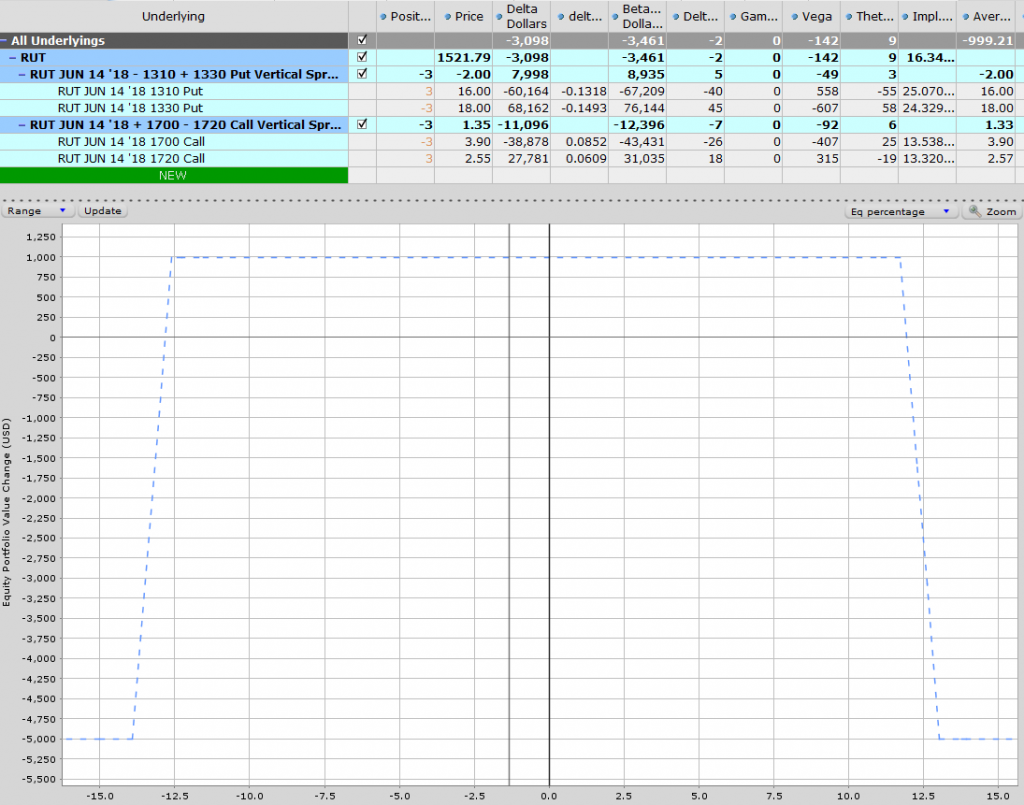Screen dimensions: 1024x805
Task: Collapse the 1700 - 1720 Call Vertical Spread
Action: (x=24, y=125)
